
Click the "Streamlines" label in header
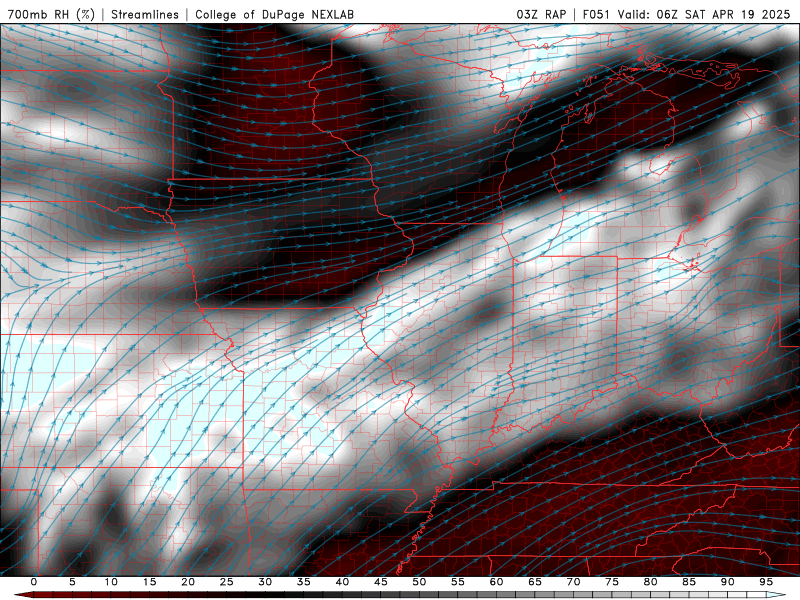(x=145, y=14)
